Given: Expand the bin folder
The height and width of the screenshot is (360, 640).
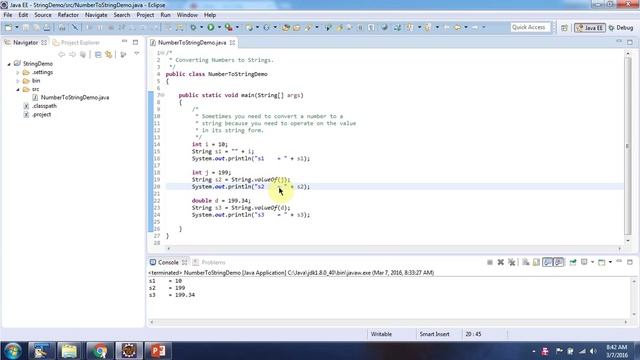Looking at the screenshot, I should 18,81.
